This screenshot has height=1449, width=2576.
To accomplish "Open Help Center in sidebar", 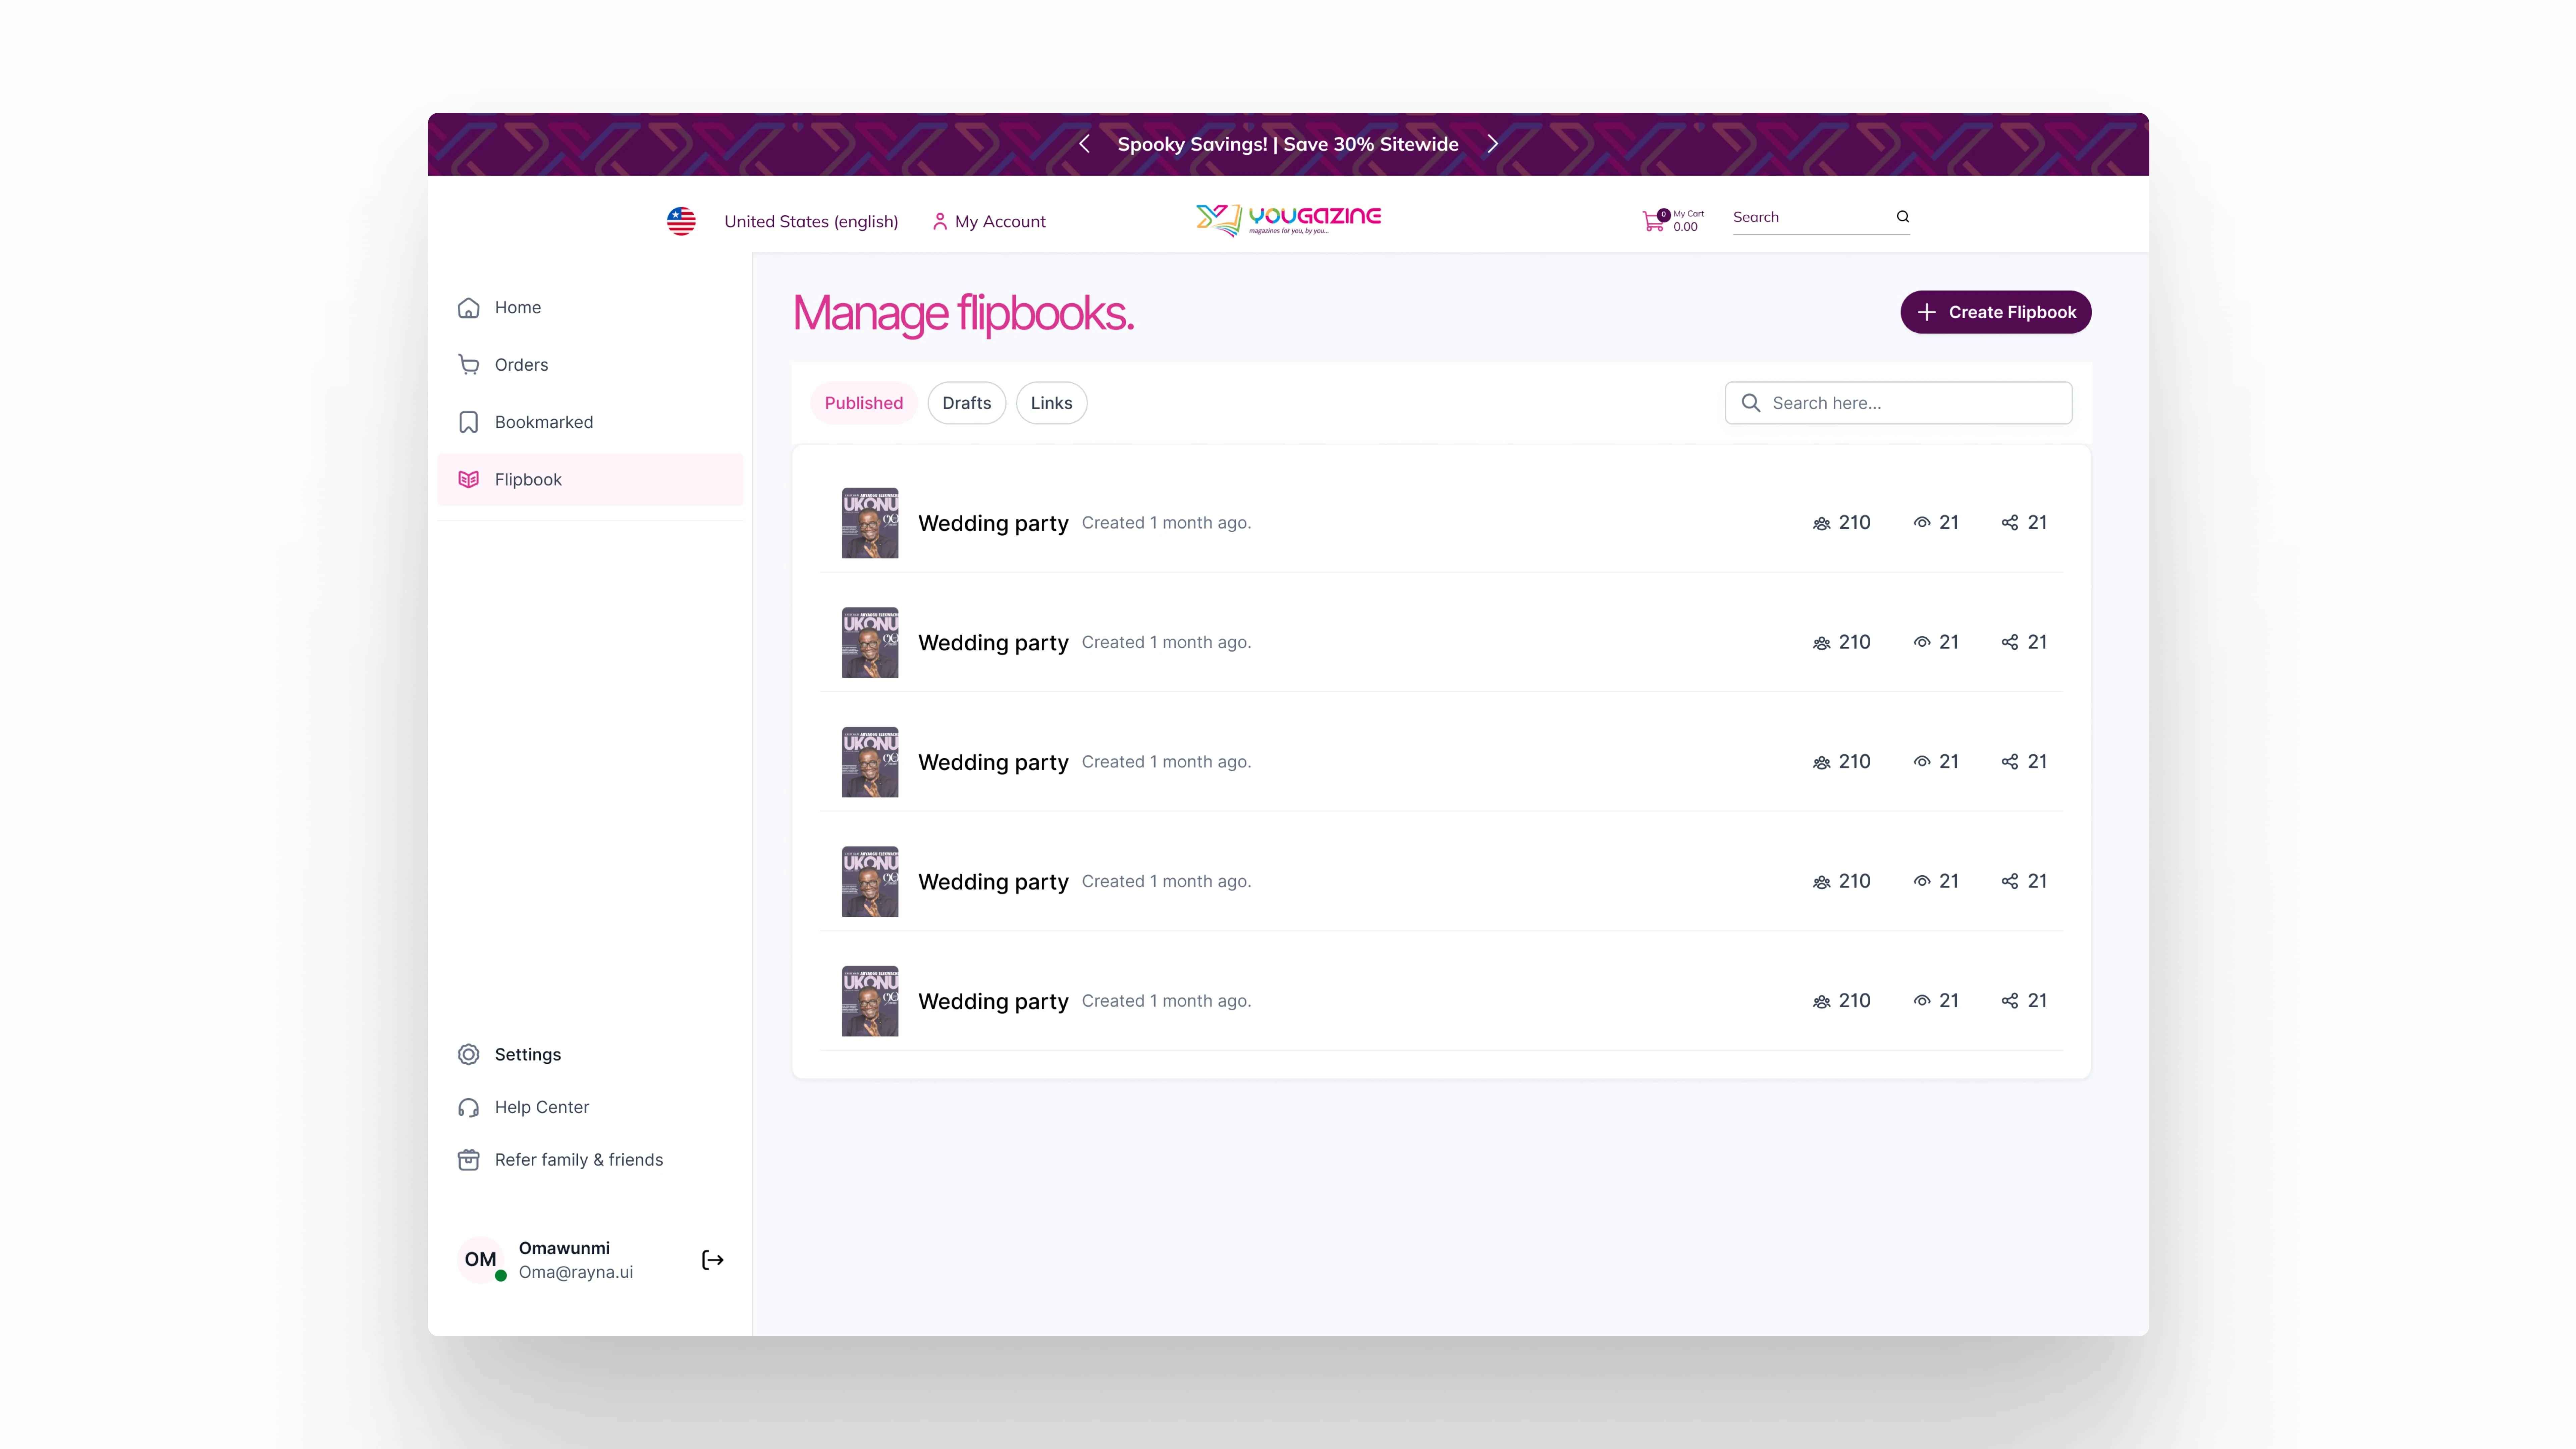I will (x=590, y=1107).
